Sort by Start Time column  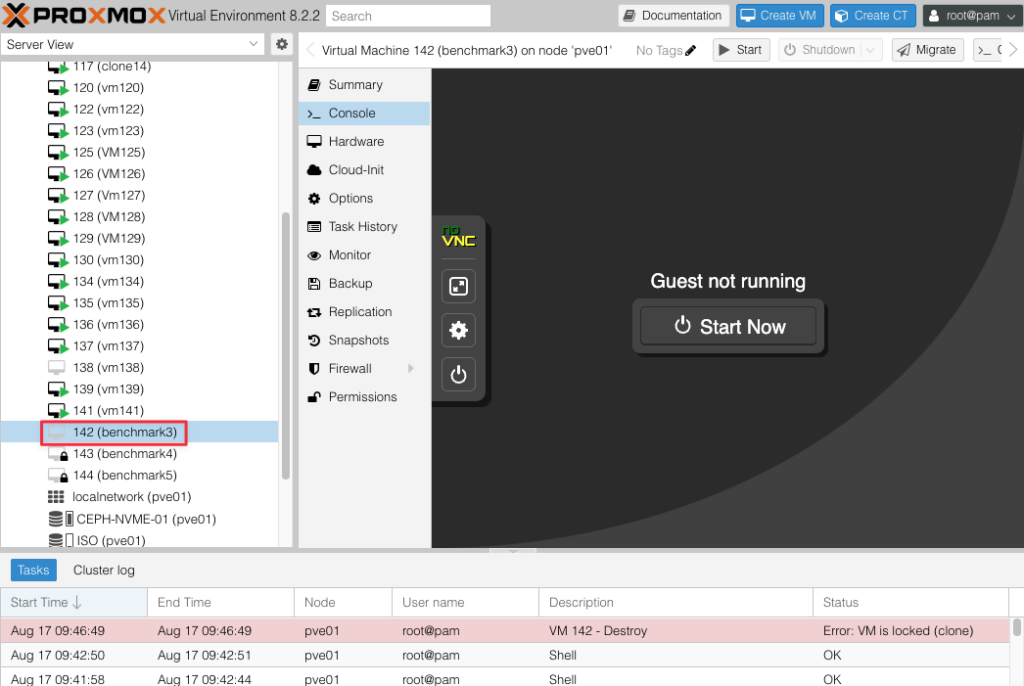pyautogui.click(x=74, y=602)
